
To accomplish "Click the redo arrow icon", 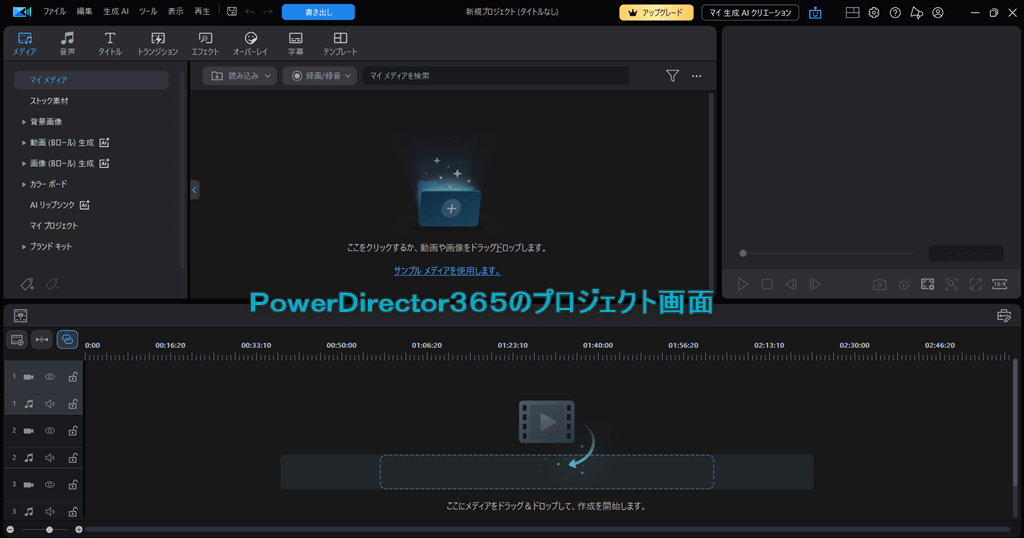I will coord(268,12).
